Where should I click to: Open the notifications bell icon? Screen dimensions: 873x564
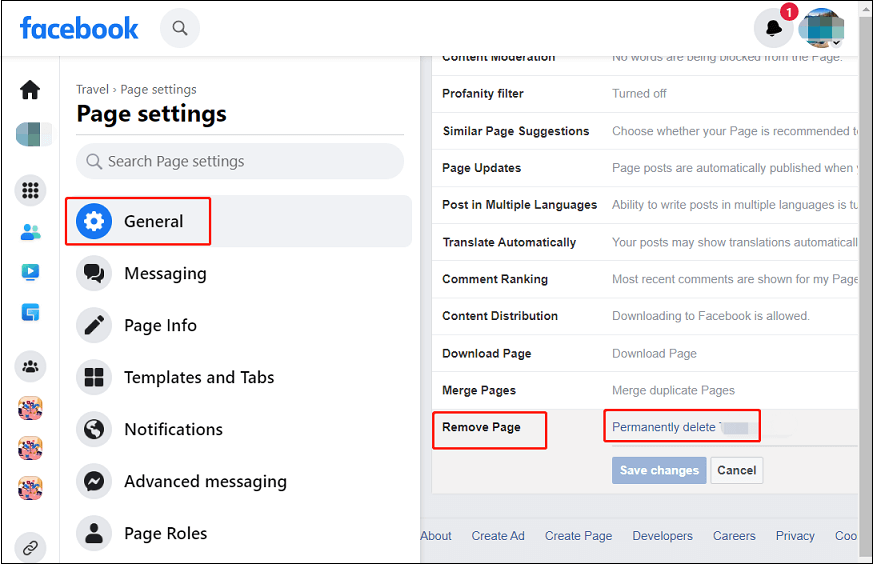pyautogui.click(x=774, y=29)
